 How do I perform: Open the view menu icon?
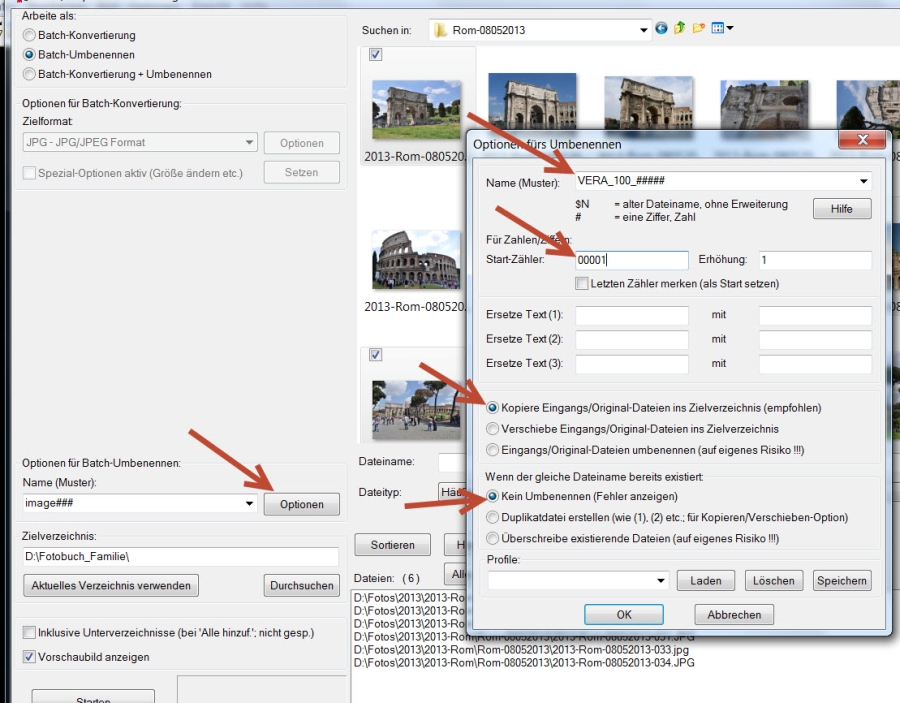click(722, 29)
